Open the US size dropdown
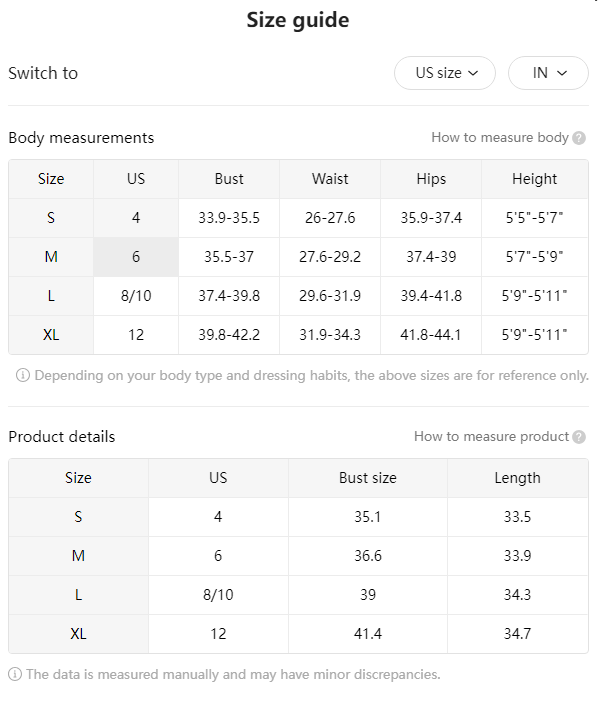This screenshot has width=599, height=701. pyautogui.click(x=445, y=73)
